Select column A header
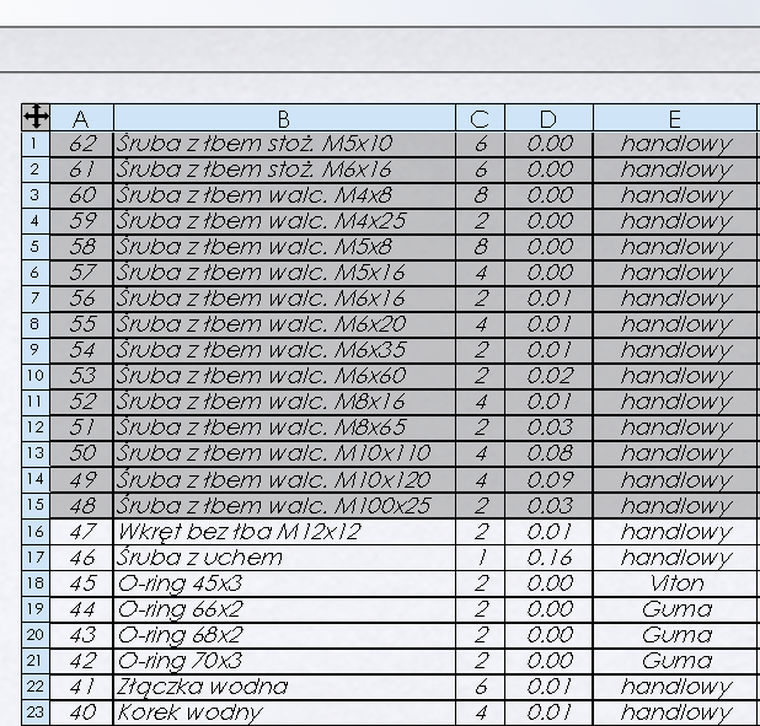This screenshot has width=760, height=726. (x=82, y=118)
